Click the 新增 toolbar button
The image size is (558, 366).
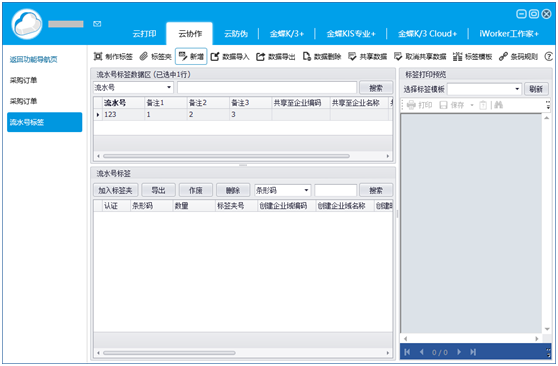pos(191,56)
